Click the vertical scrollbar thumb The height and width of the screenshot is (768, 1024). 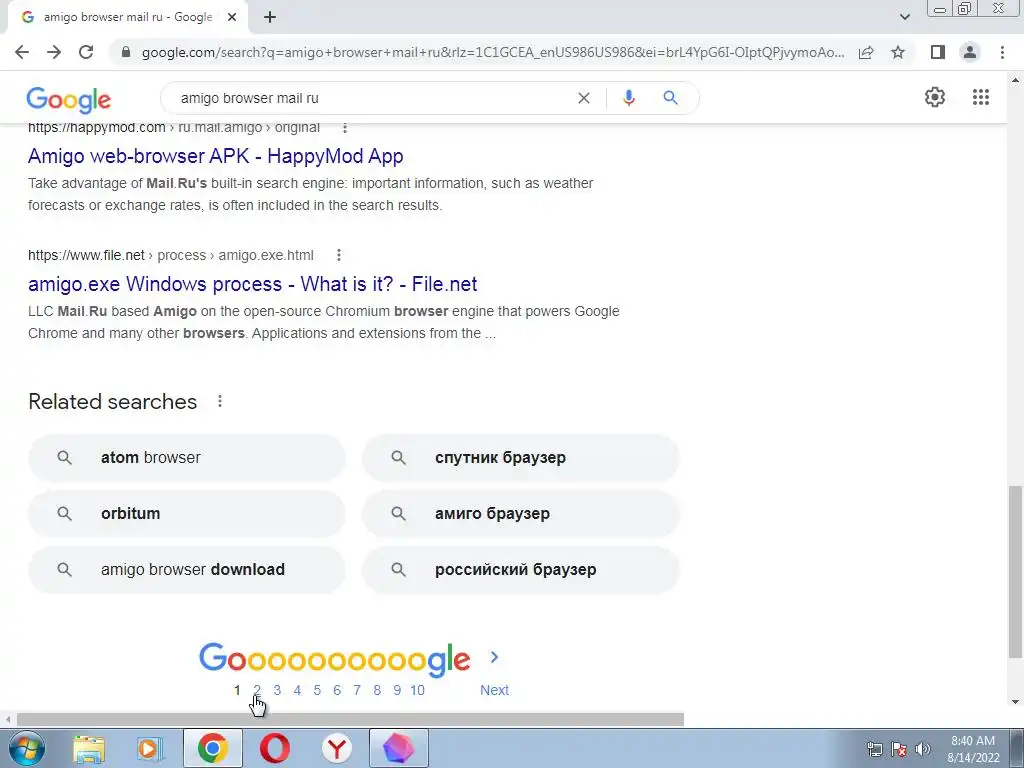tap(1015, 571)
